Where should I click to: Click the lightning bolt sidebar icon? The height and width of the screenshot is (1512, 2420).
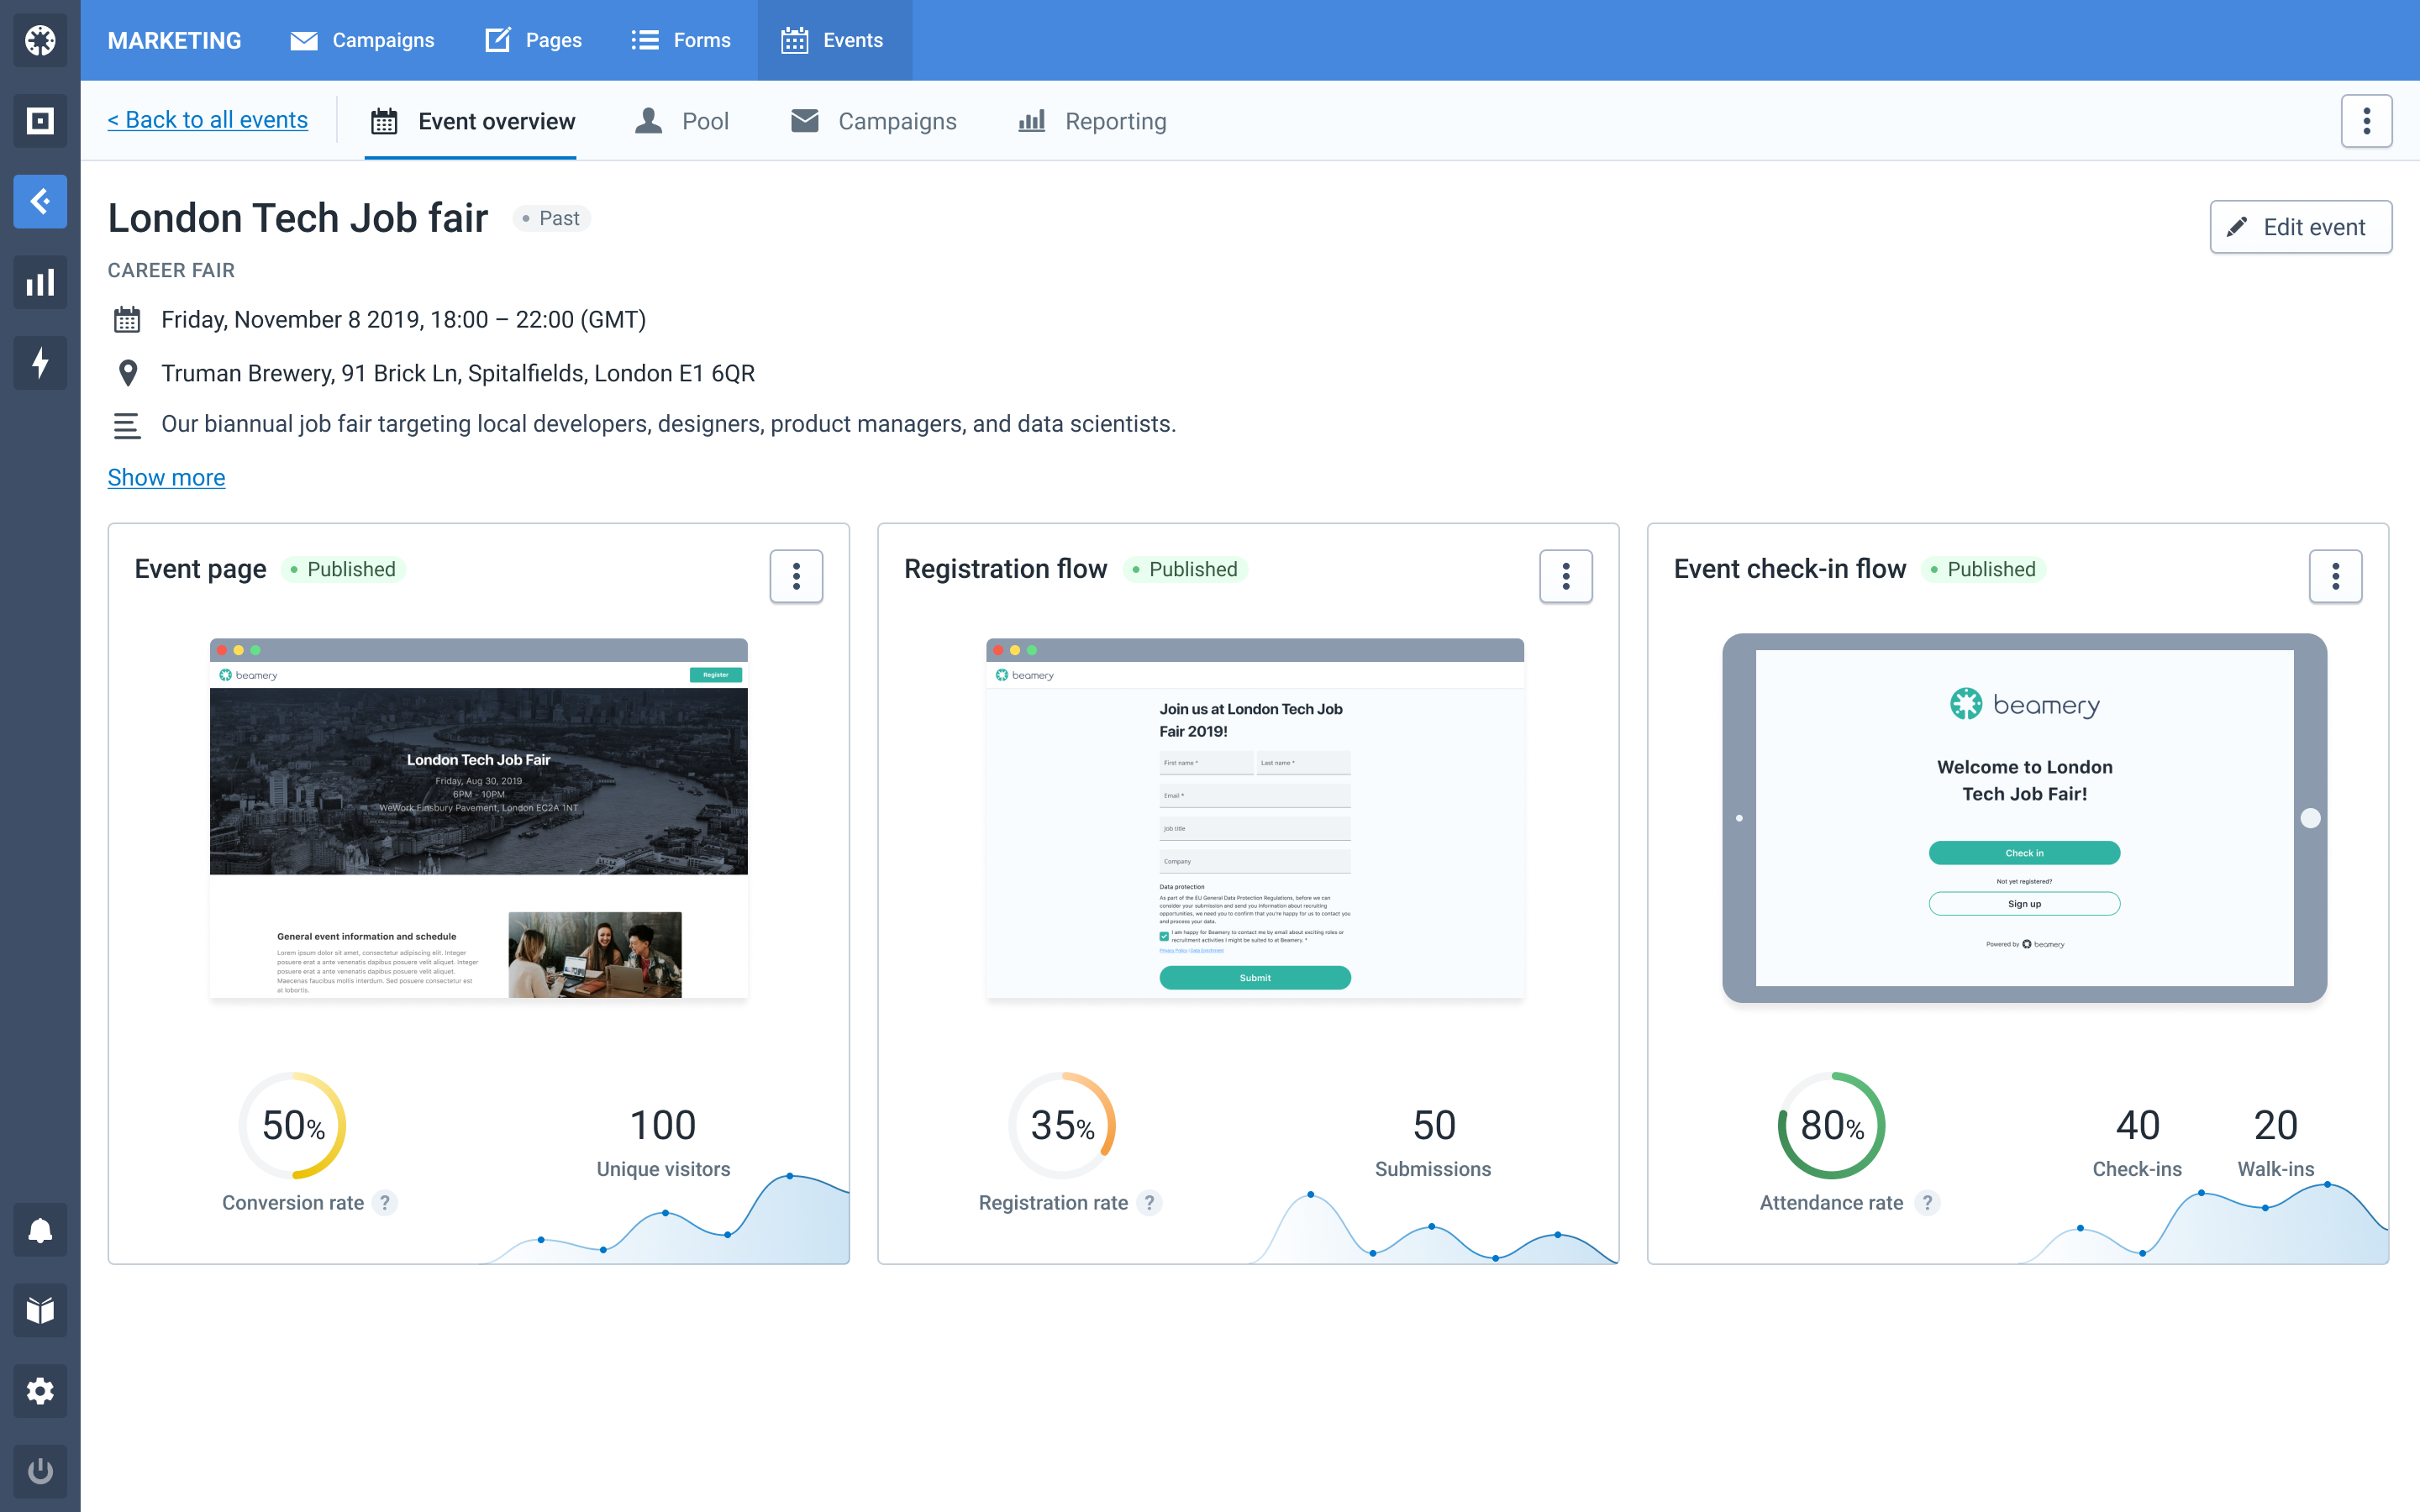coord(40,362)
